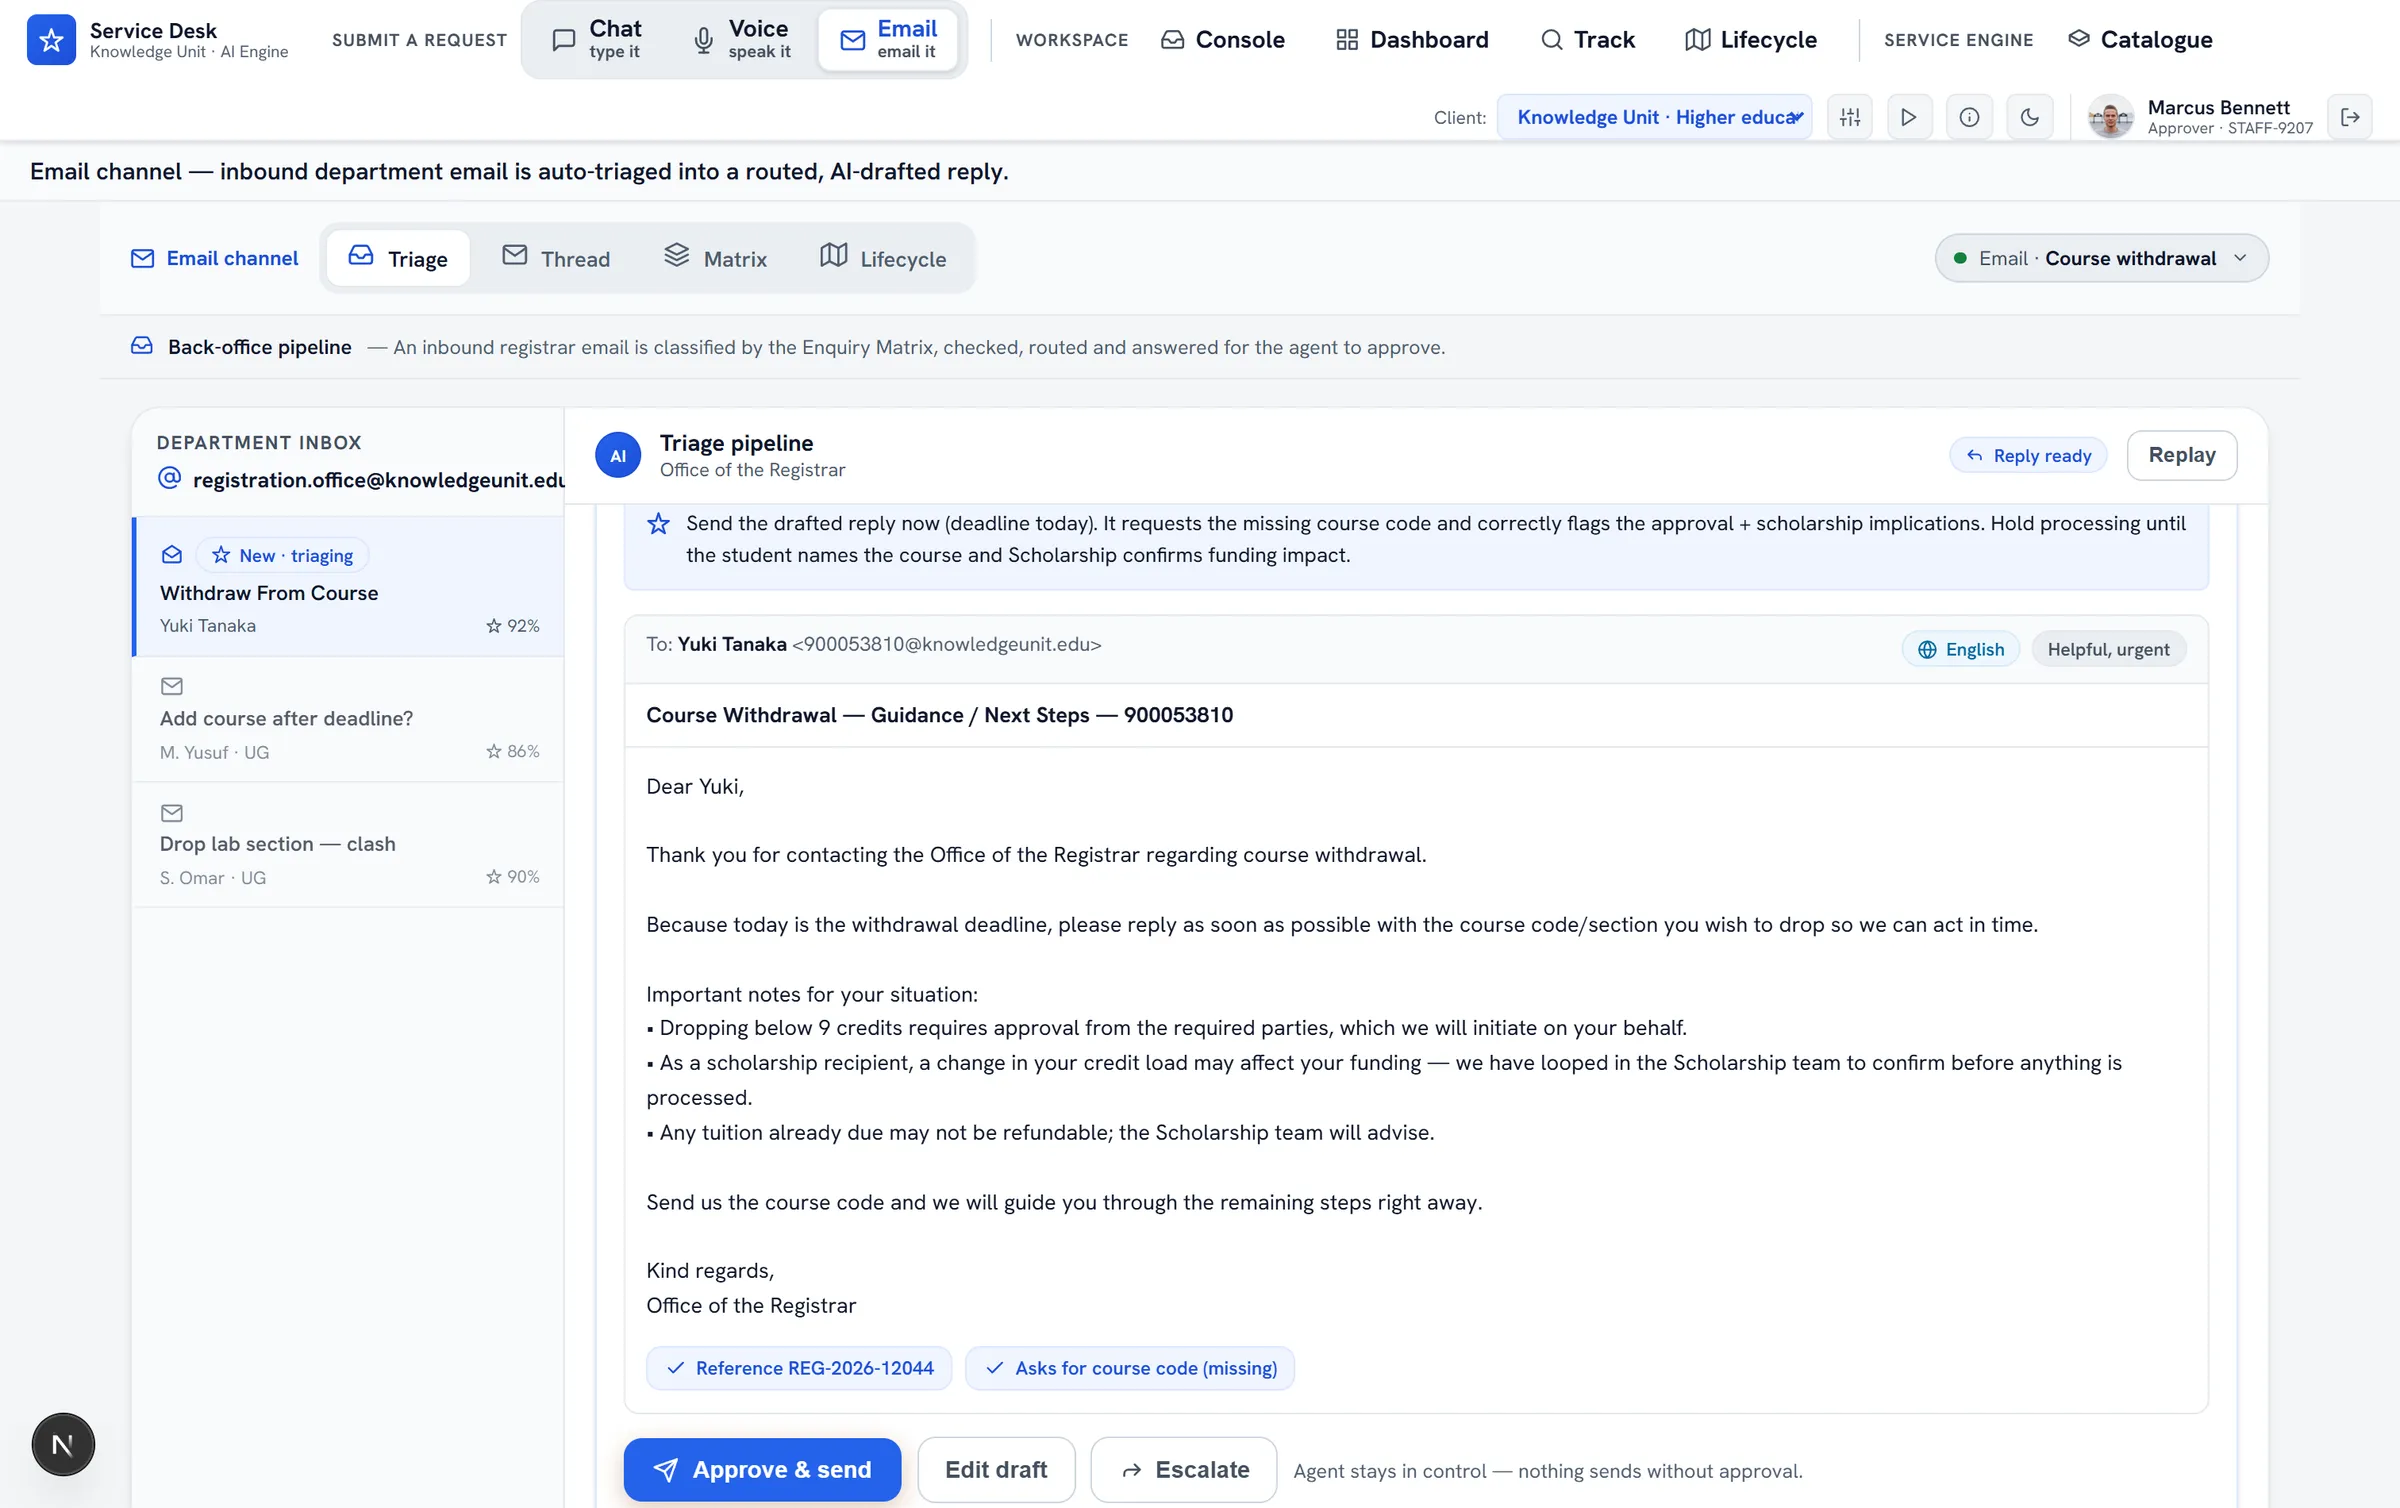Click the 92% confidence score
This screenshot has height=1508, width=2400.
point(513,626)
